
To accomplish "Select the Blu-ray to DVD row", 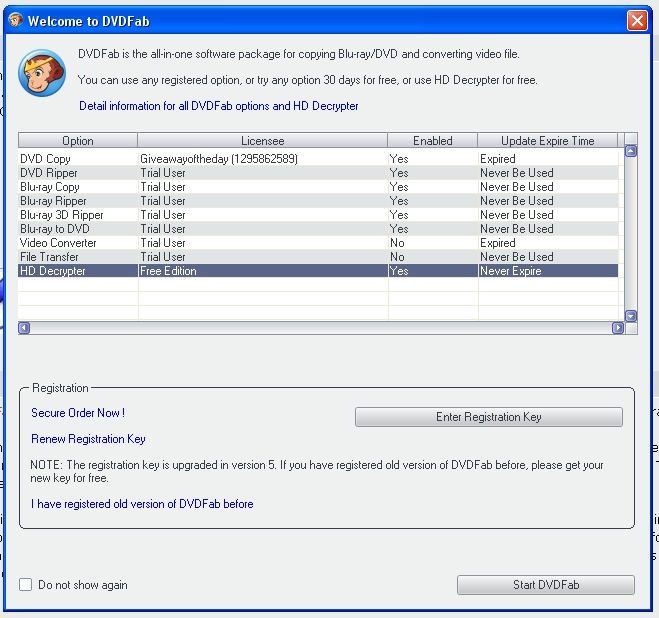I will pos(318,229).
